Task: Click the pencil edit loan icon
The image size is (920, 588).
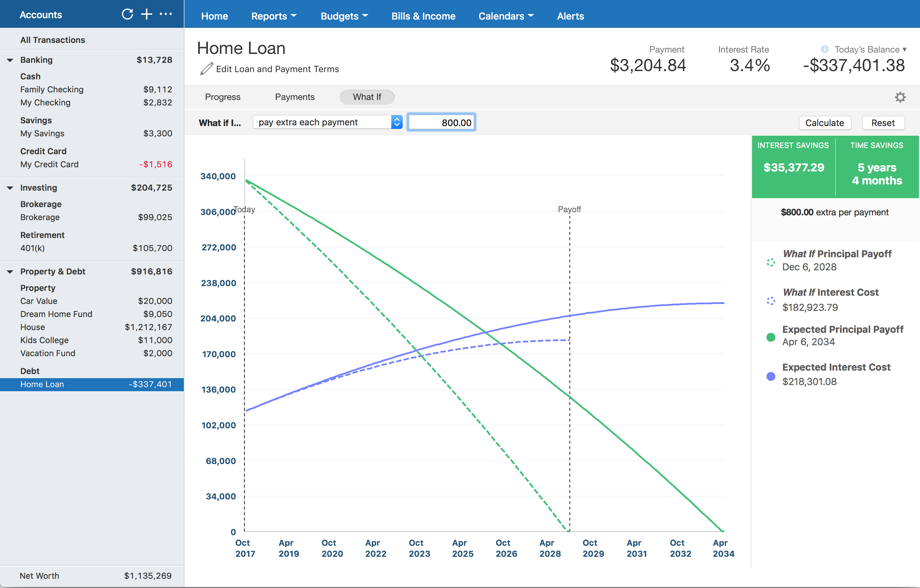Action: click(206, 69)
